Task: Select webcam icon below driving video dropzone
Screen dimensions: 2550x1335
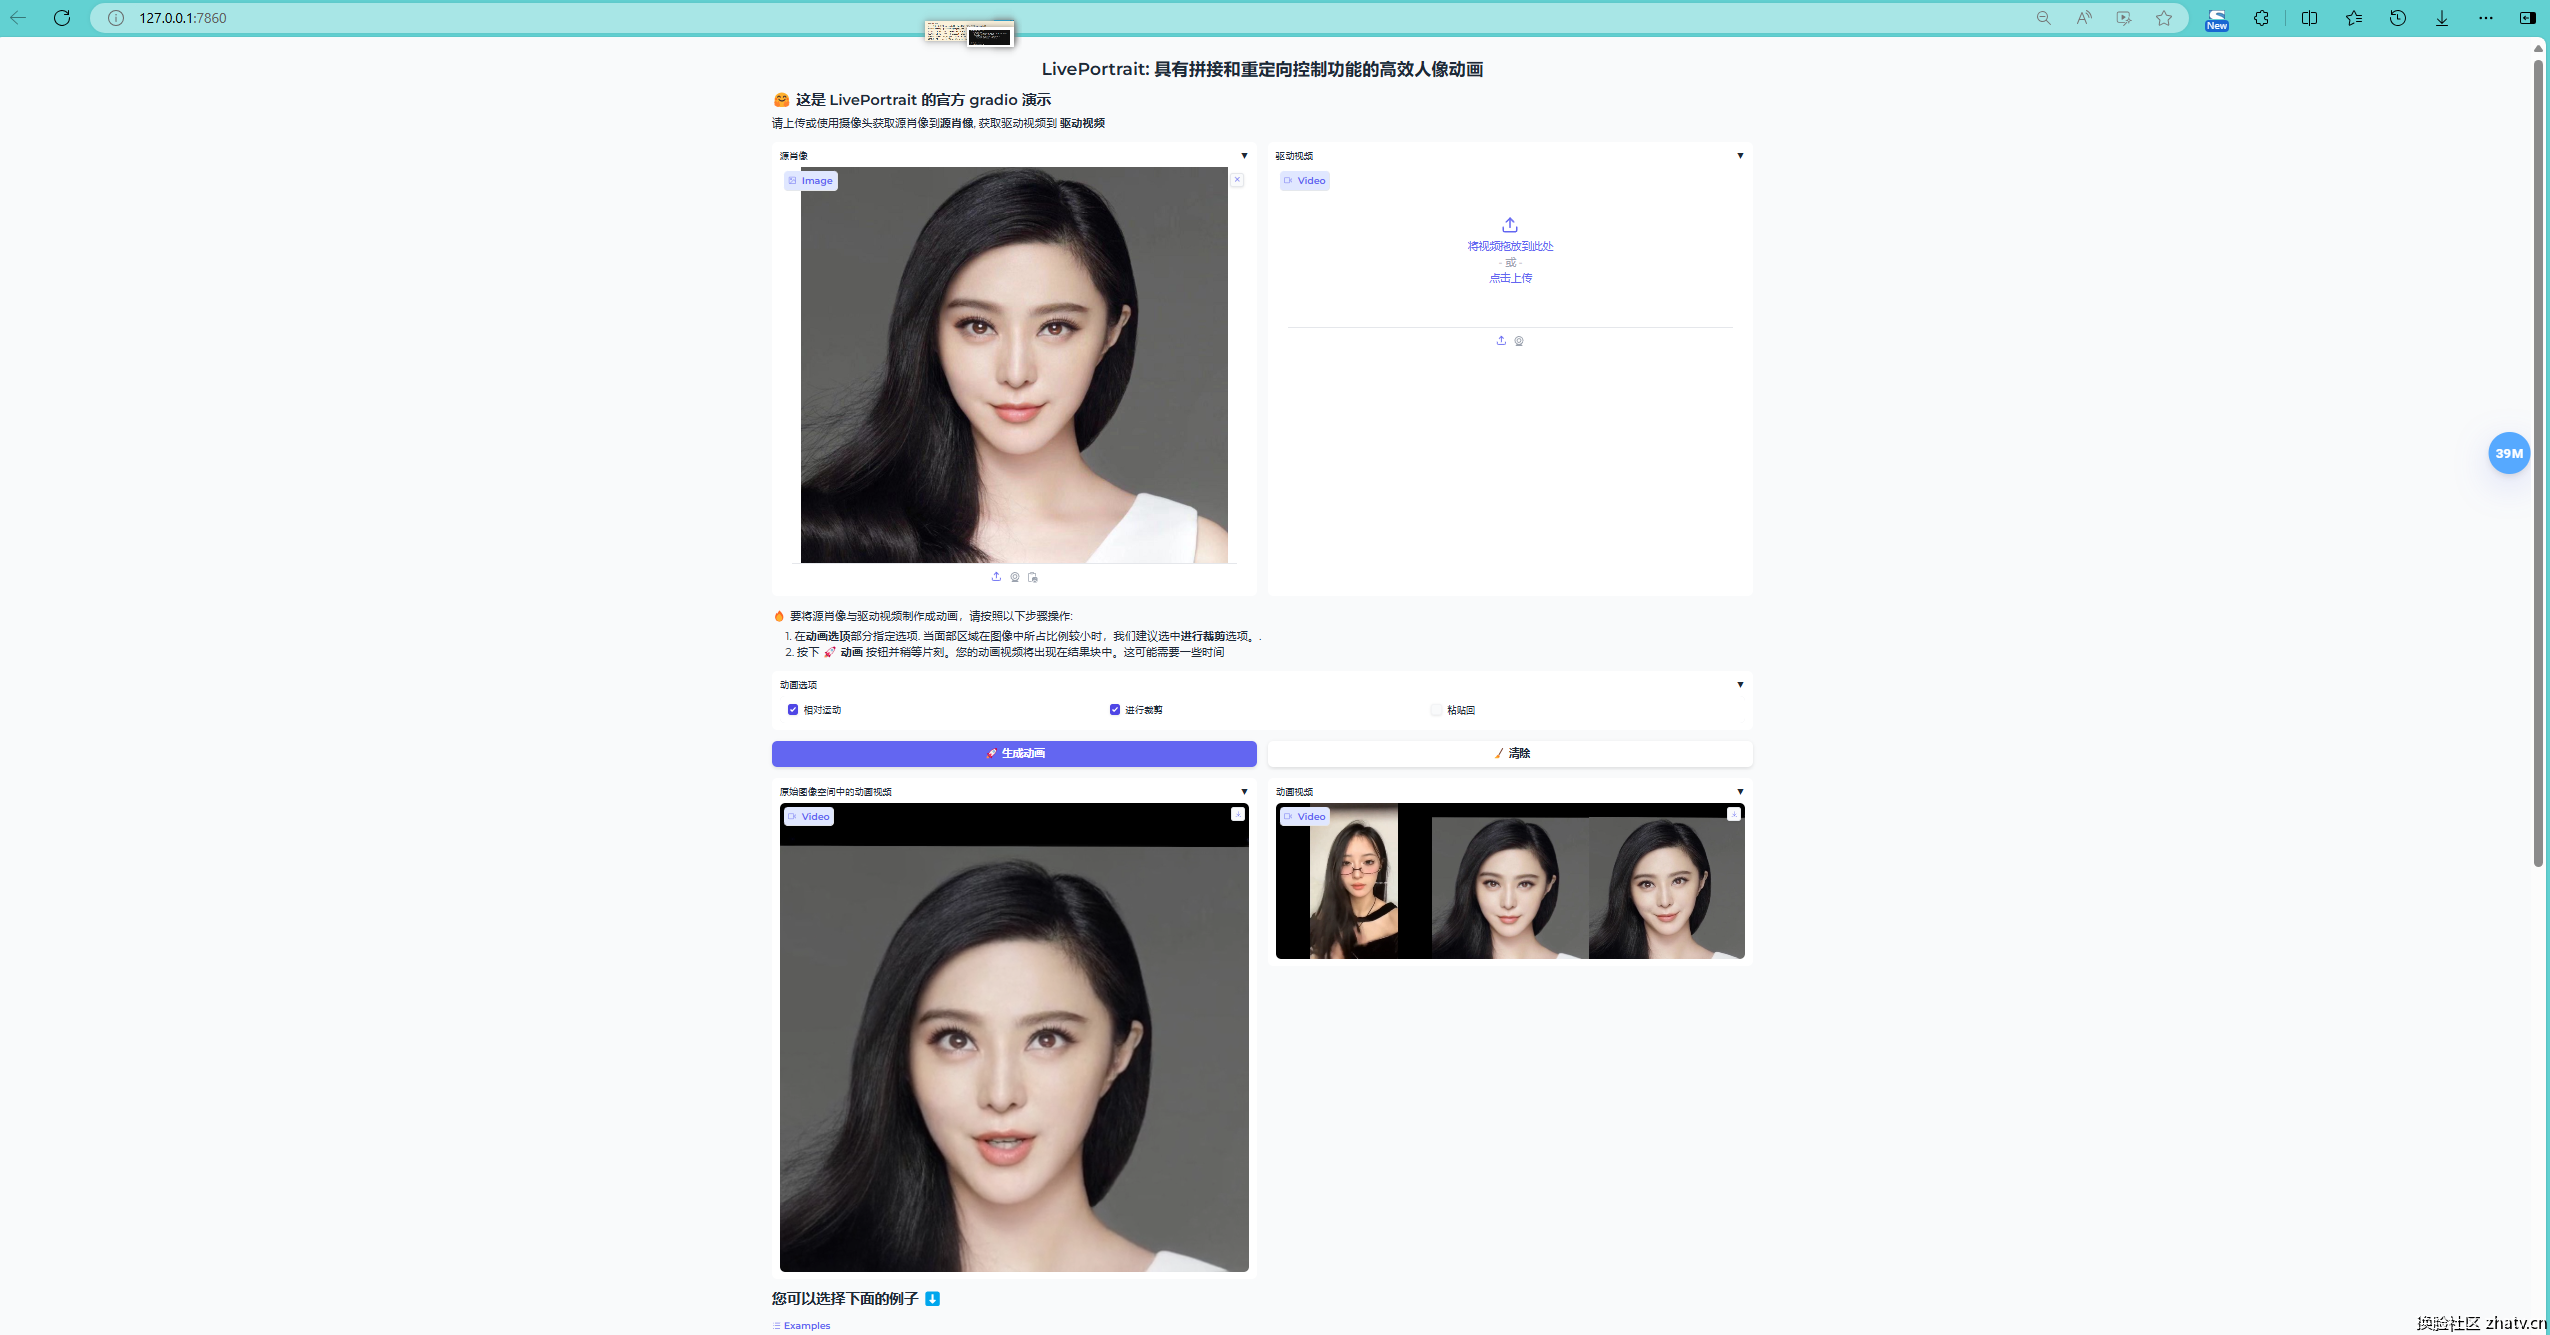Action: tap(1519, 341)
